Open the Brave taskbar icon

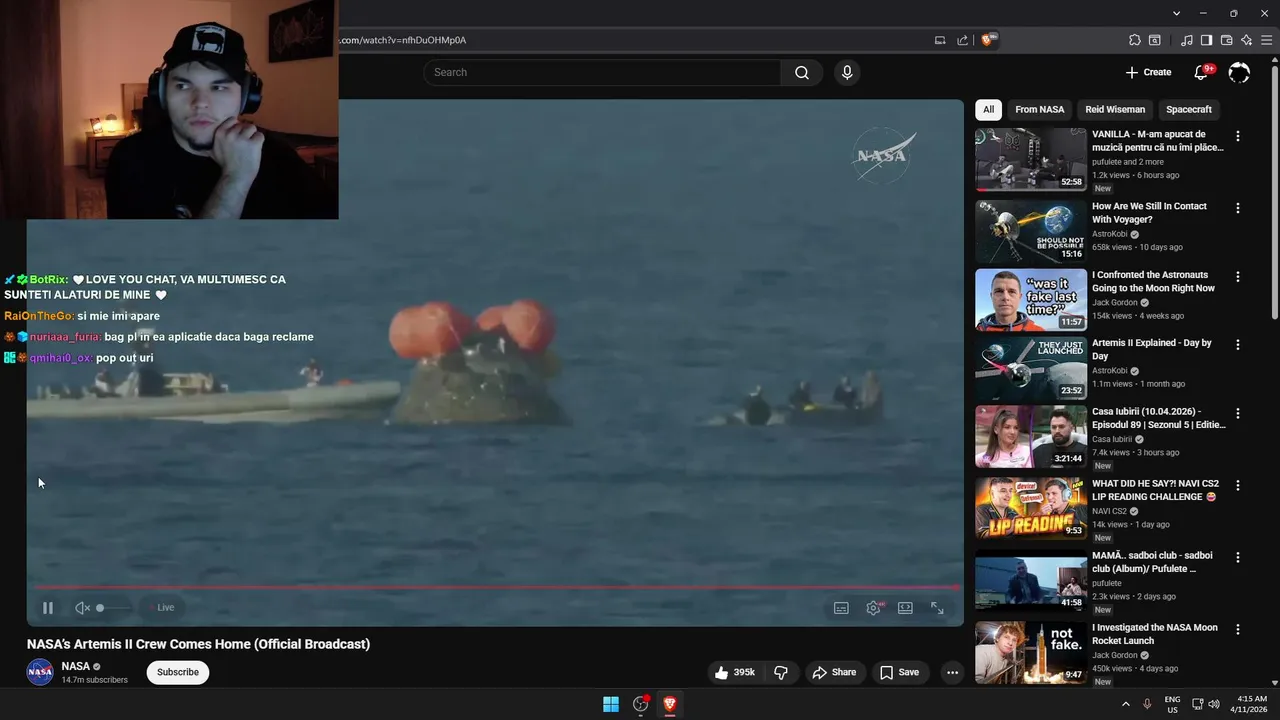[x=670, y=704]
